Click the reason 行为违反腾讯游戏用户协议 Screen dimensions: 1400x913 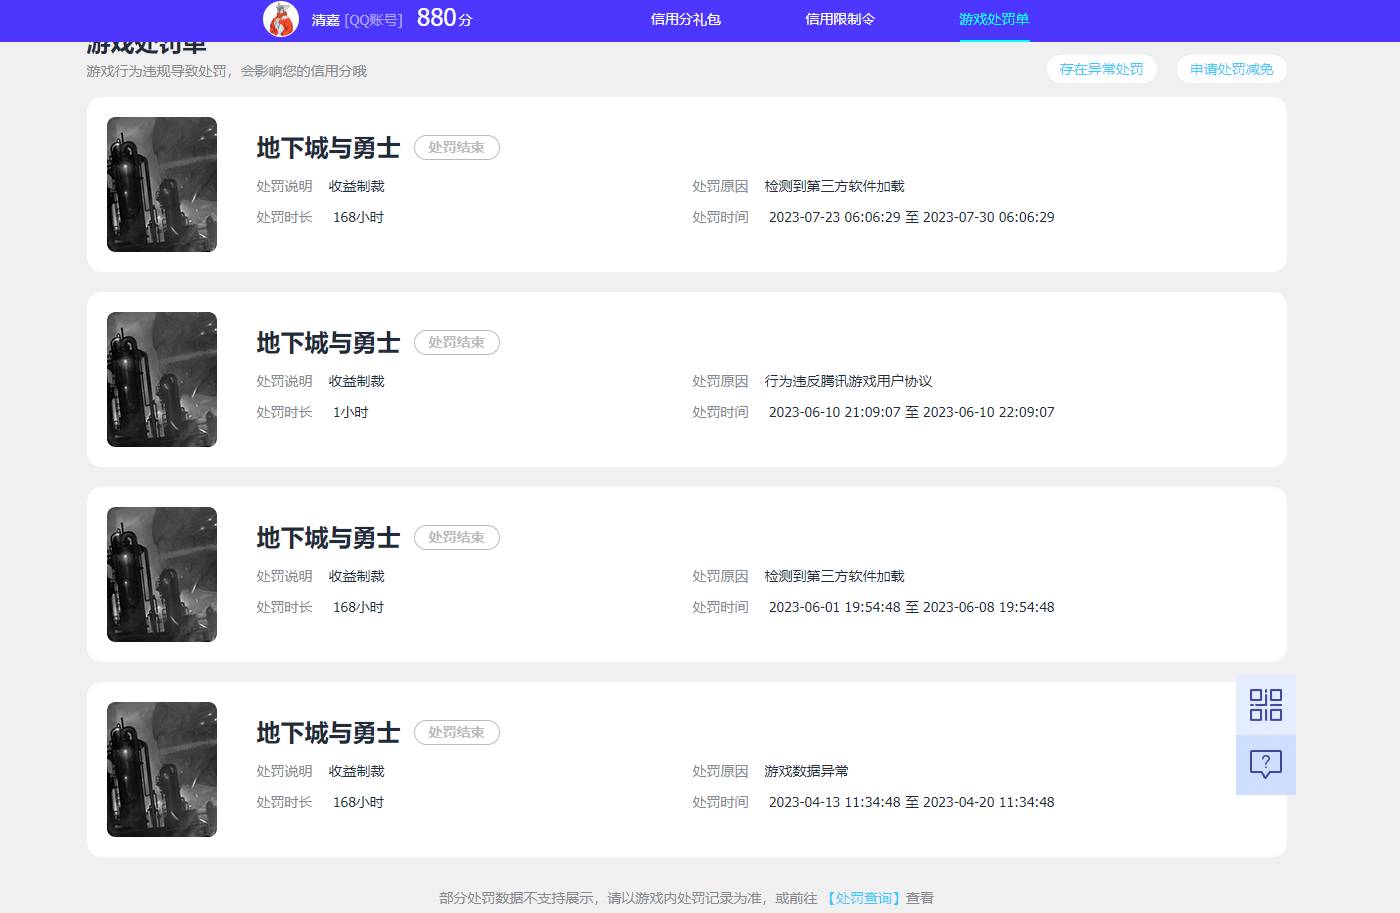(848, 381)
